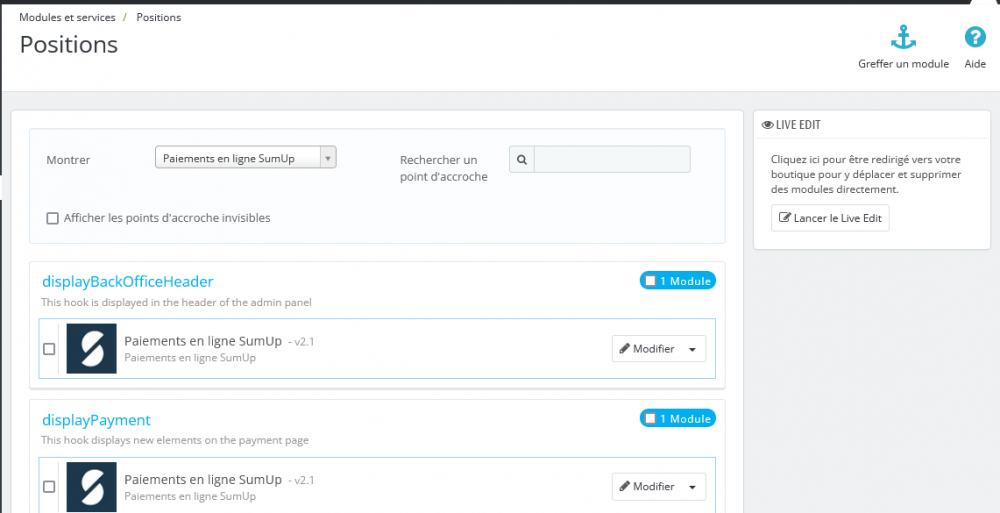Click the Positions breadcrumb item
This screenshot has height=513, width=1000.
[159, 17]
